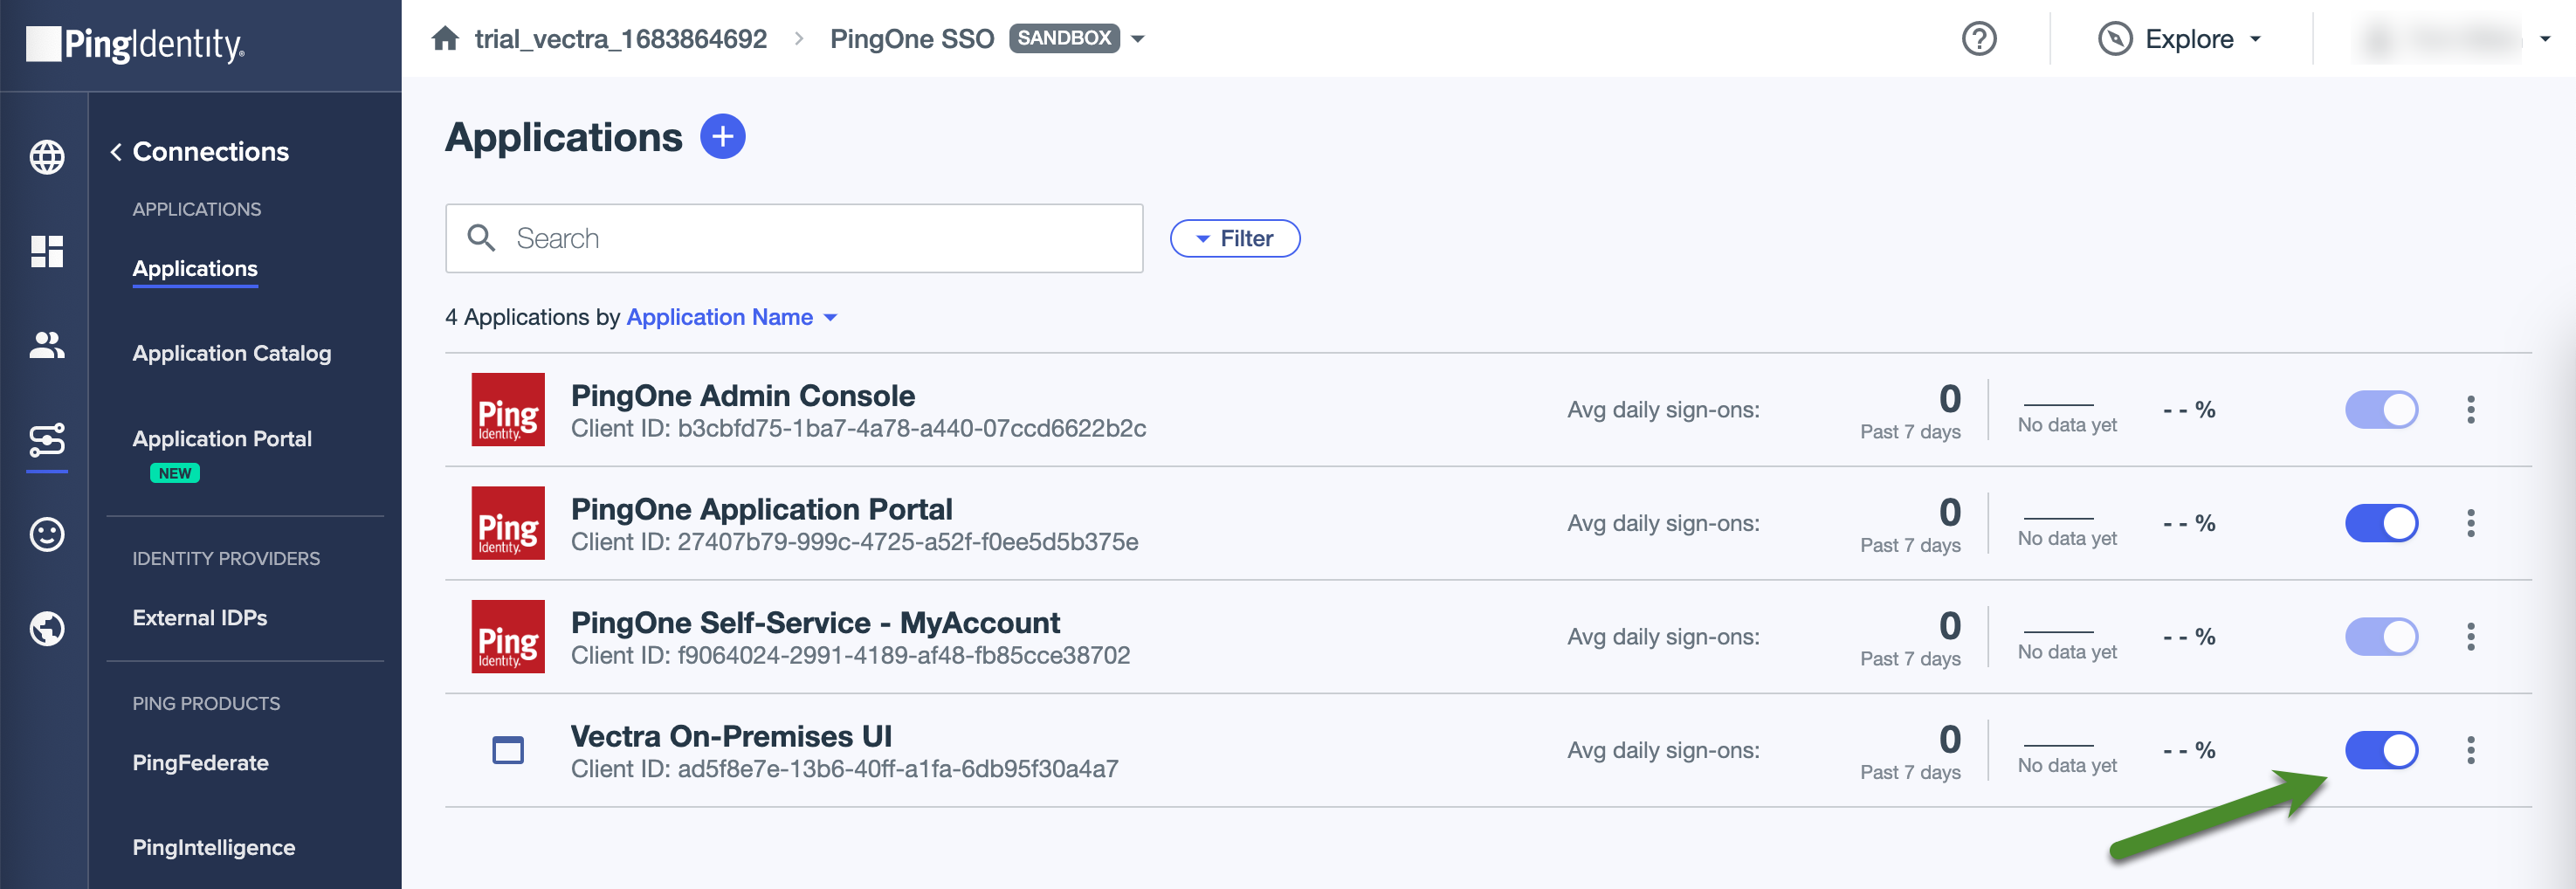Viewport: 2576px width, 889px height.
Task: Enable the PingOne Admin Console application
Action: tap(2381, 409)
